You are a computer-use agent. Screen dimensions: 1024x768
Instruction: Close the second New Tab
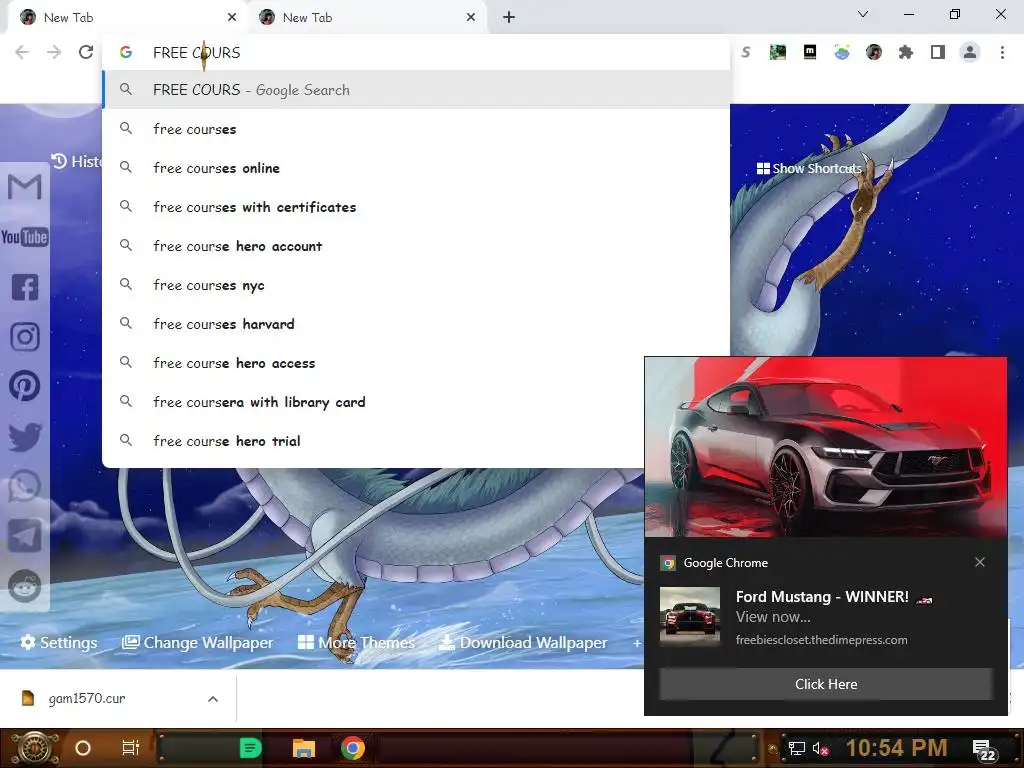(x=471, y=18)
